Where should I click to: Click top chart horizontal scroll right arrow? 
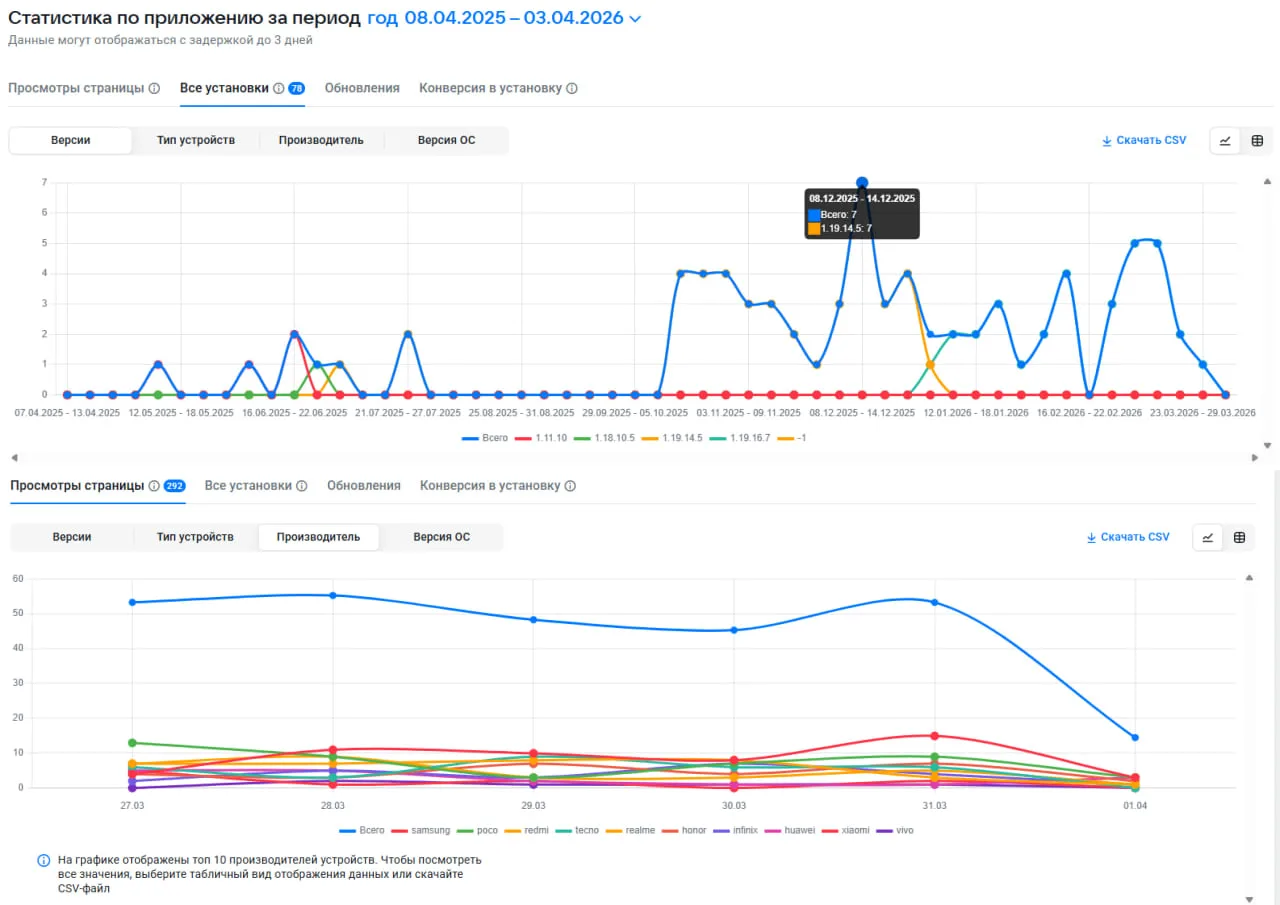(x=1256, y=458)
